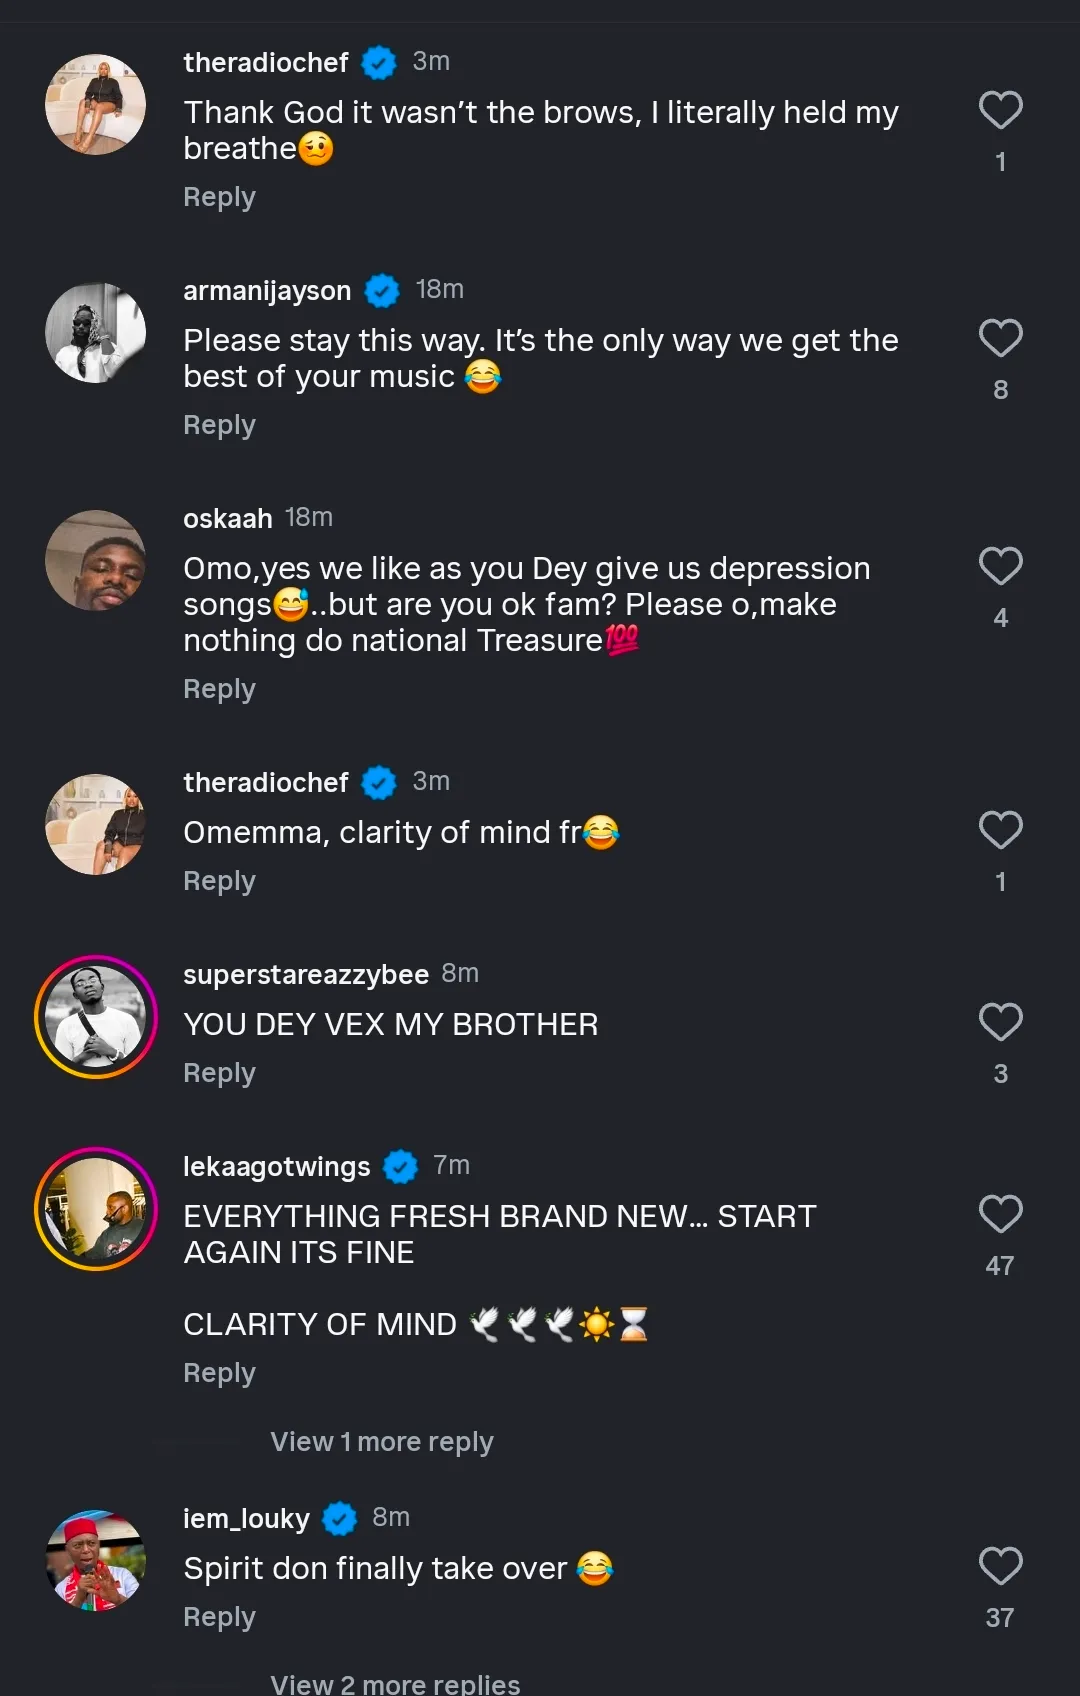Image resolution: width=1080 pixels, height=1696 pixels.
Task: Open oskaah's profile via username
Action: coord(228,519)
